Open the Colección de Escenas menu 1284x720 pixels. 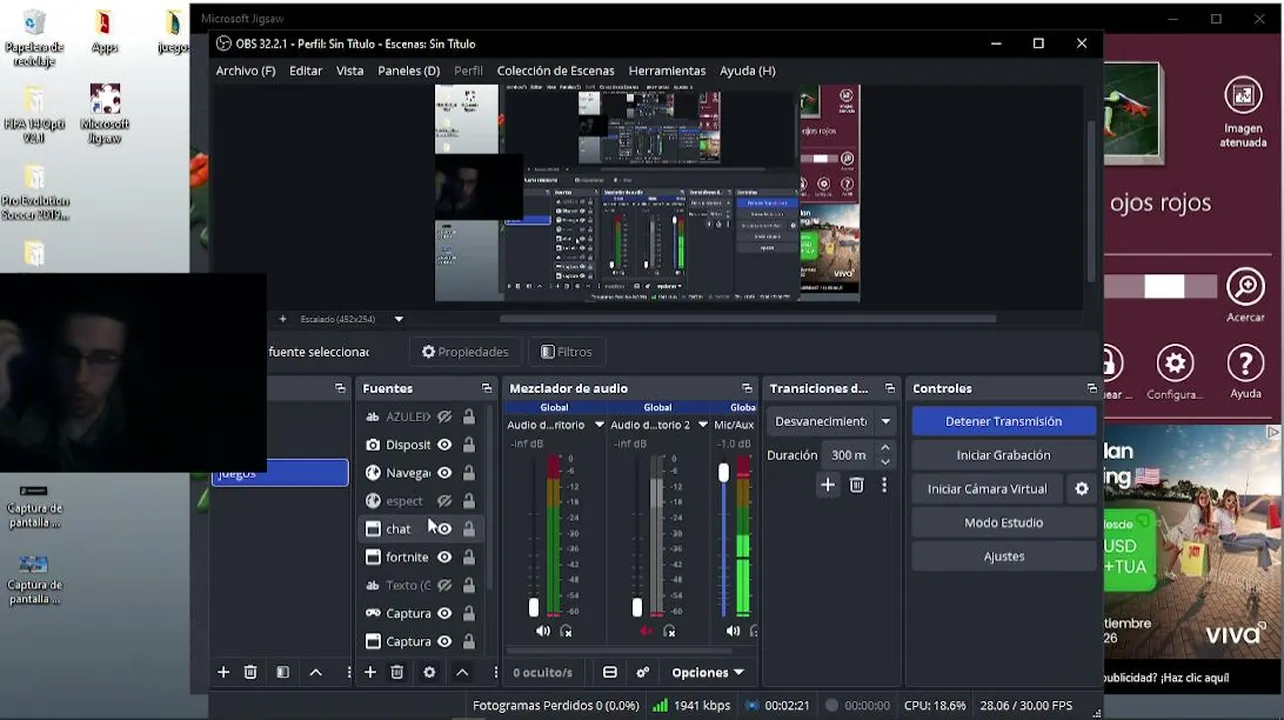pos(556,71)
